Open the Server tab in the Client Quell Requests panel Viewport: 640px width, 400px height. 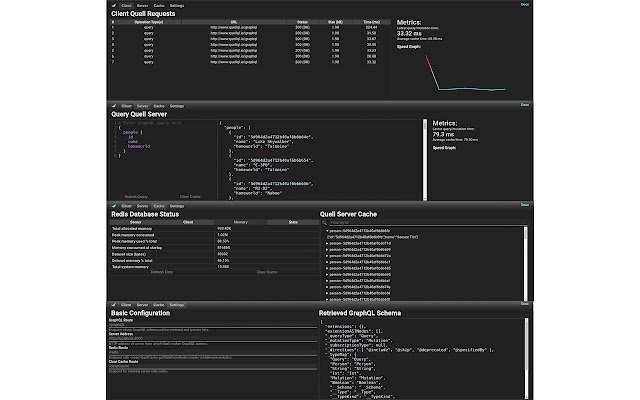pos(142,6)
